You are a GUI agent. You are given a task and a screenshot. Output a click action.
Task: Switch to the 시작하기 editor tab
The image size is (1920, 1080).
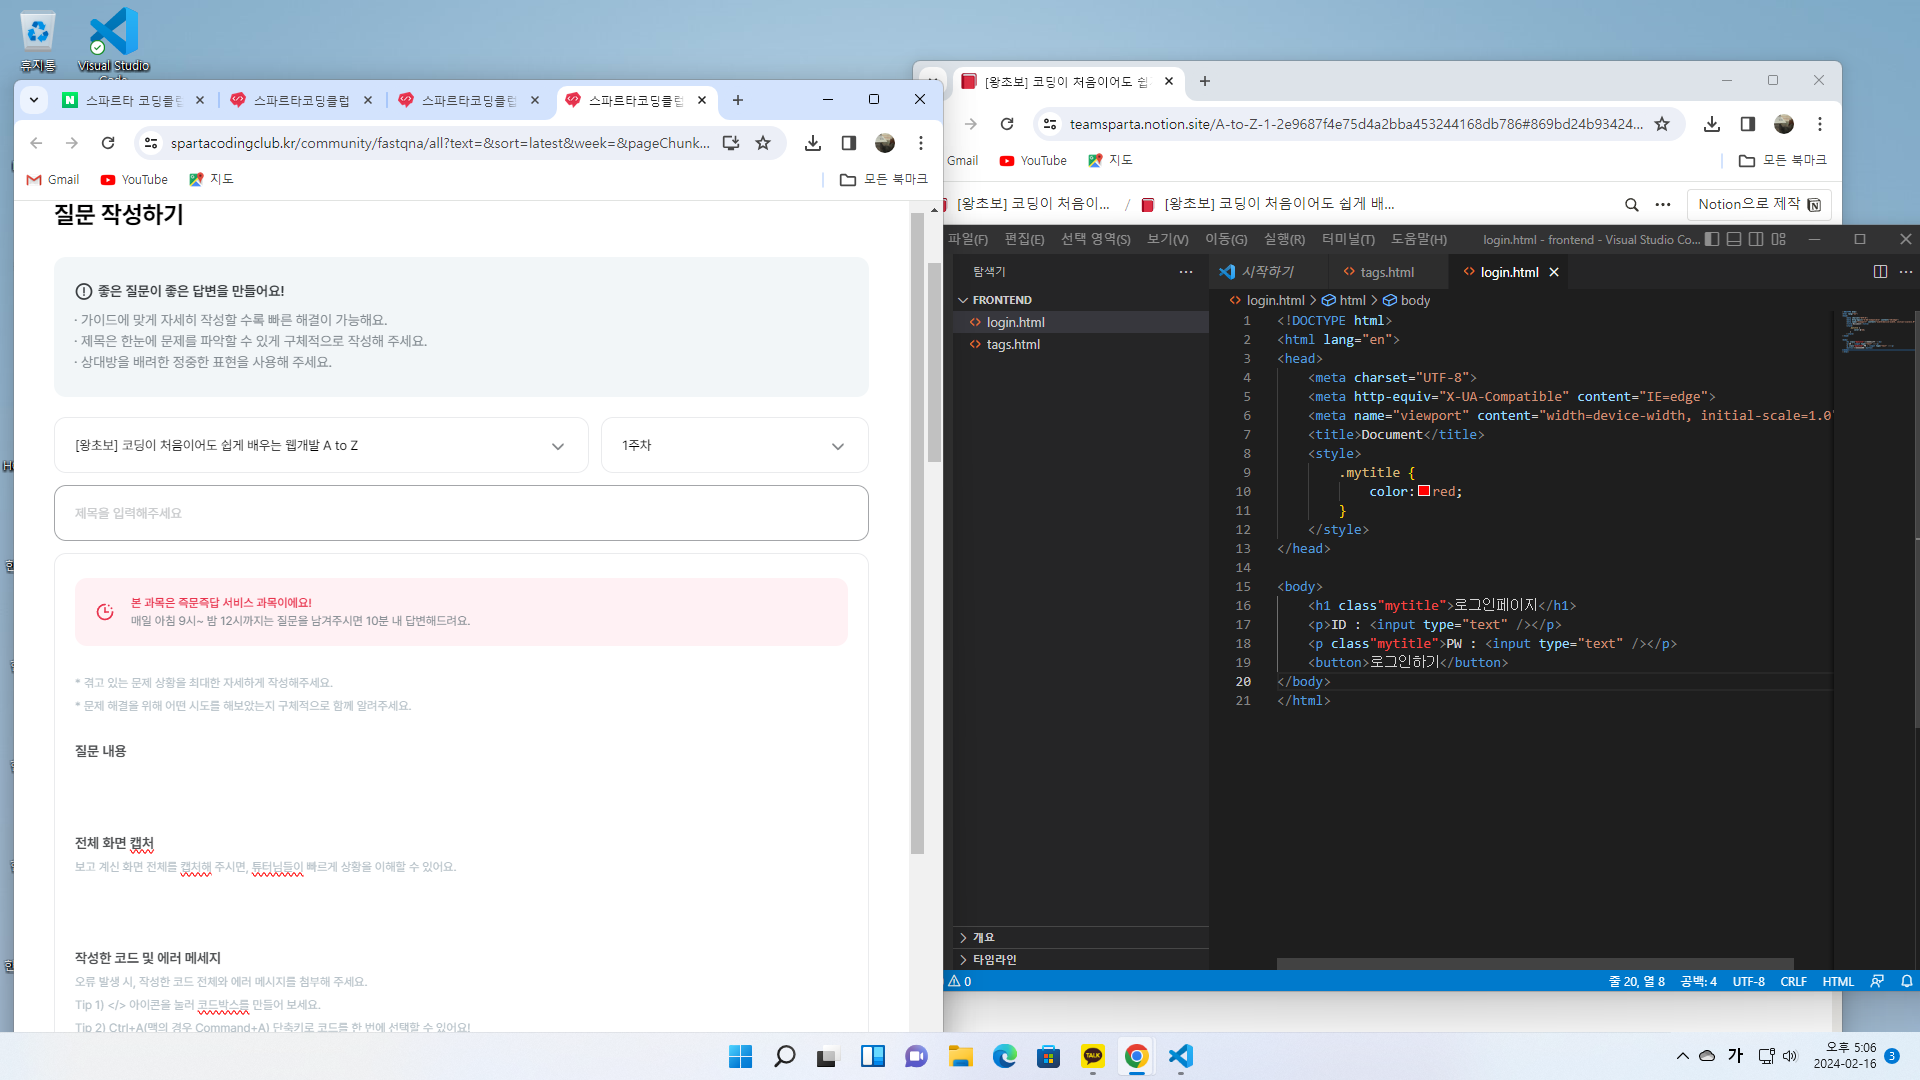1267,272
